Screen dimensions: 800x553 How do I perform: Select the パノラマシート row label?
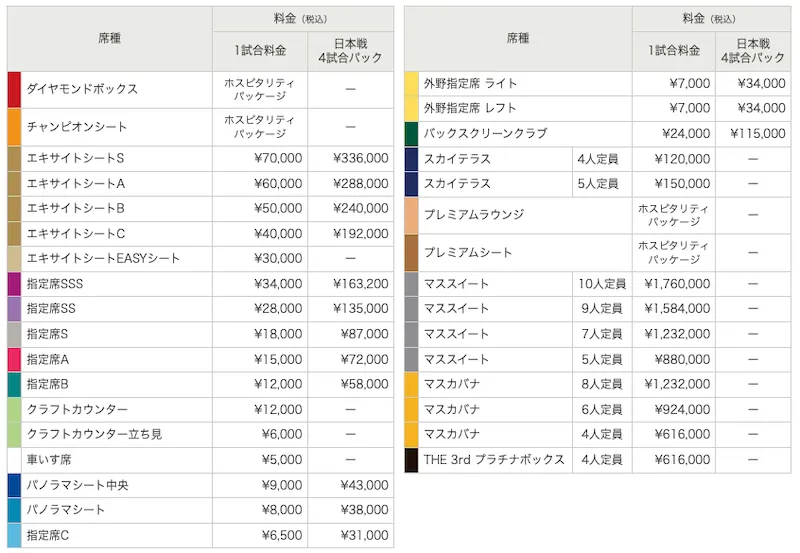click(66, 510)
